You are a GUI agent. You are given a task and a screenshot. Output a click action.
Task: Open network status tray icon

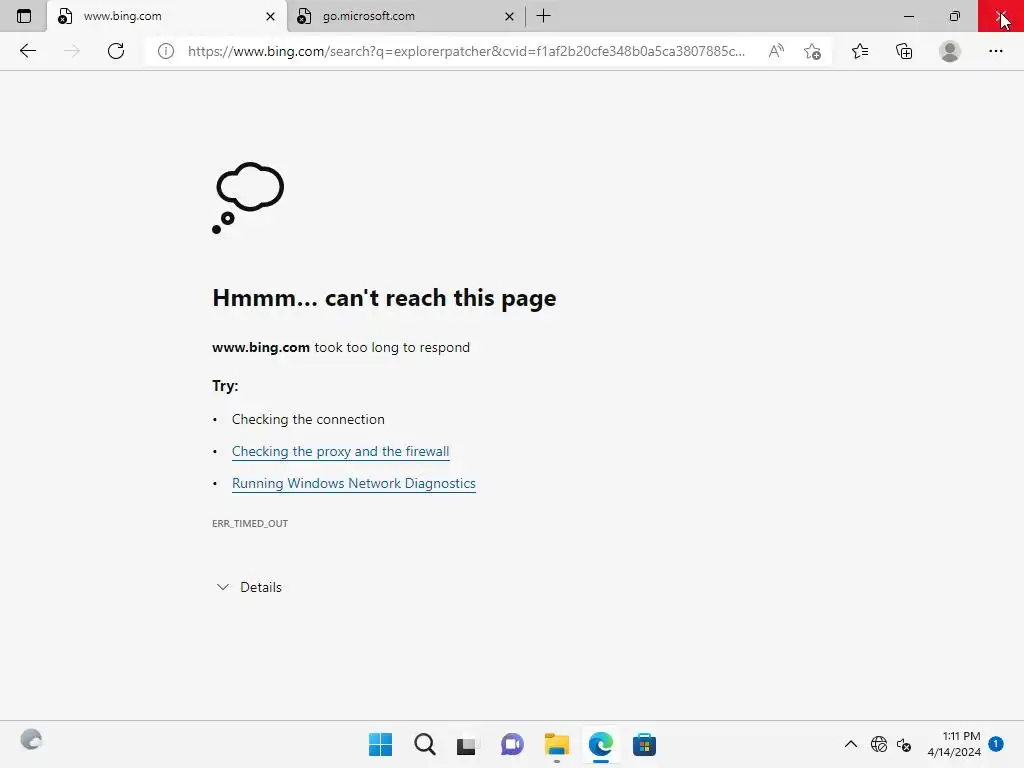[x=879, y=744]
